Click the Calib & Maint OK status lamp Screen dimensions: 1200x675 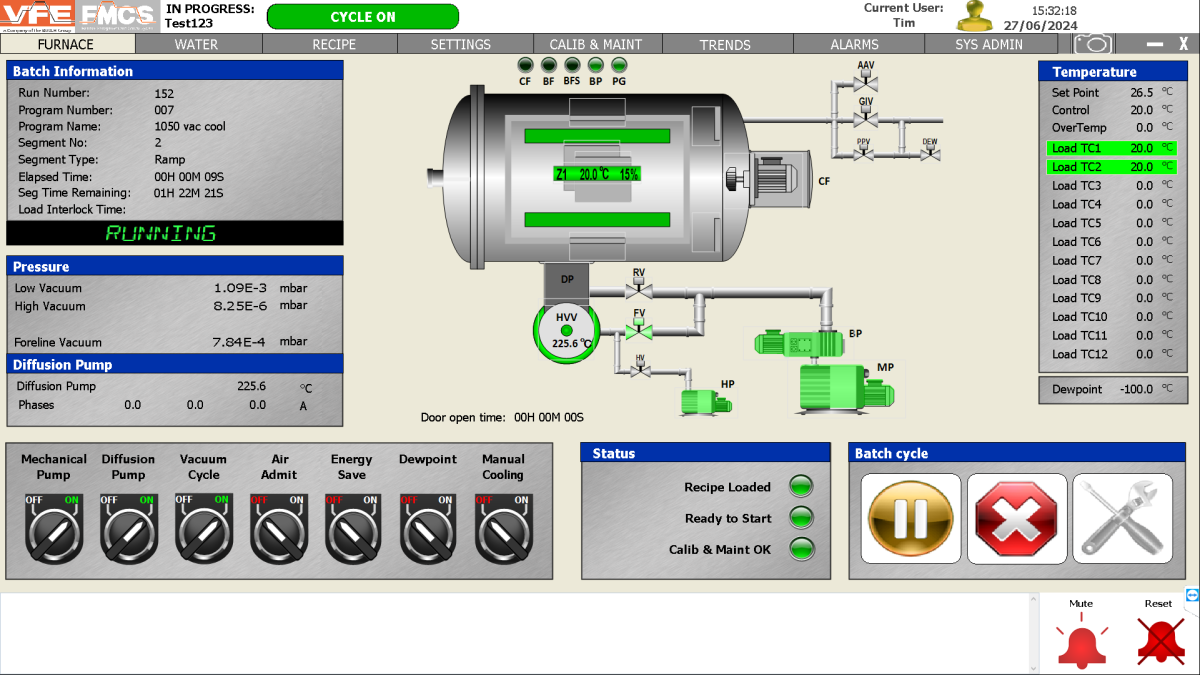point(801,549)
